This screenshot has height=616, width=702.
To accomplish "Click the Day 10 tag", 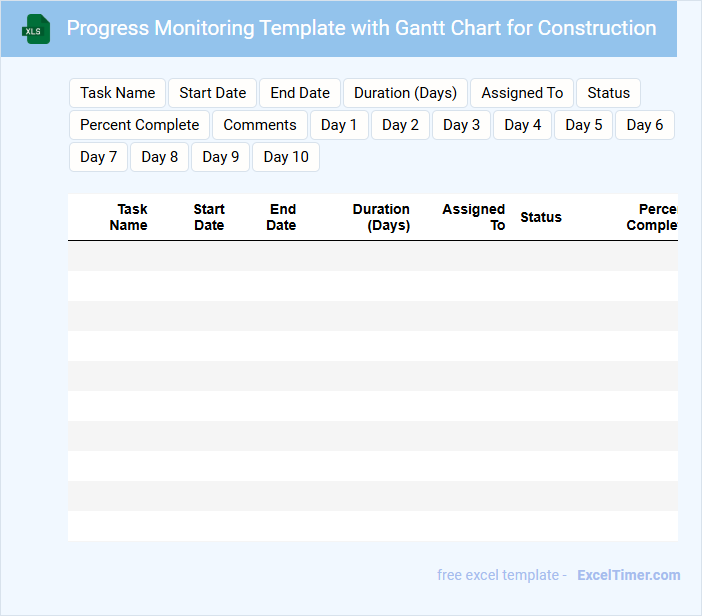I will pos(286,157).
